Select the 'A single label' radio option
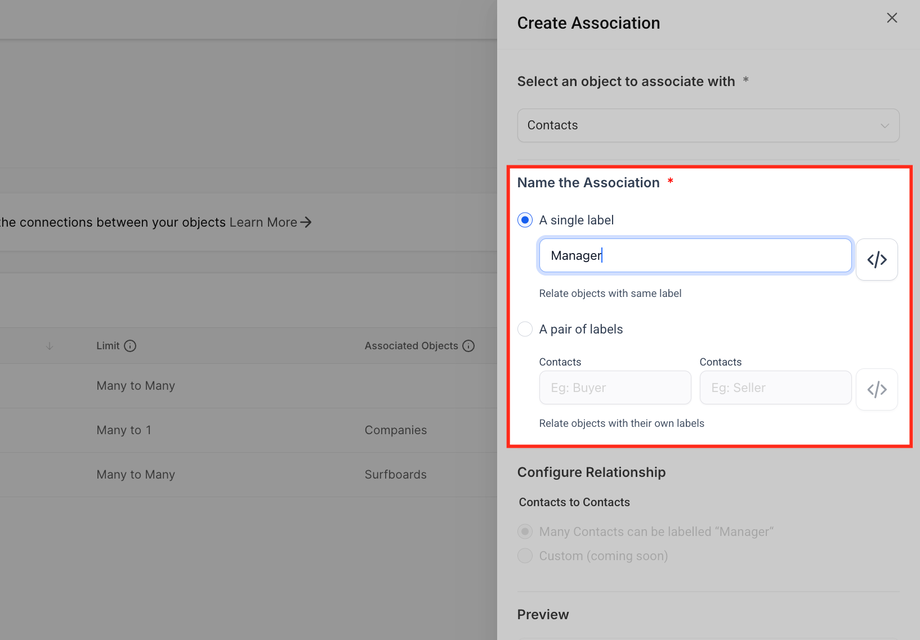This screenshot has width=920, height=640. click(x=525, y=220)
